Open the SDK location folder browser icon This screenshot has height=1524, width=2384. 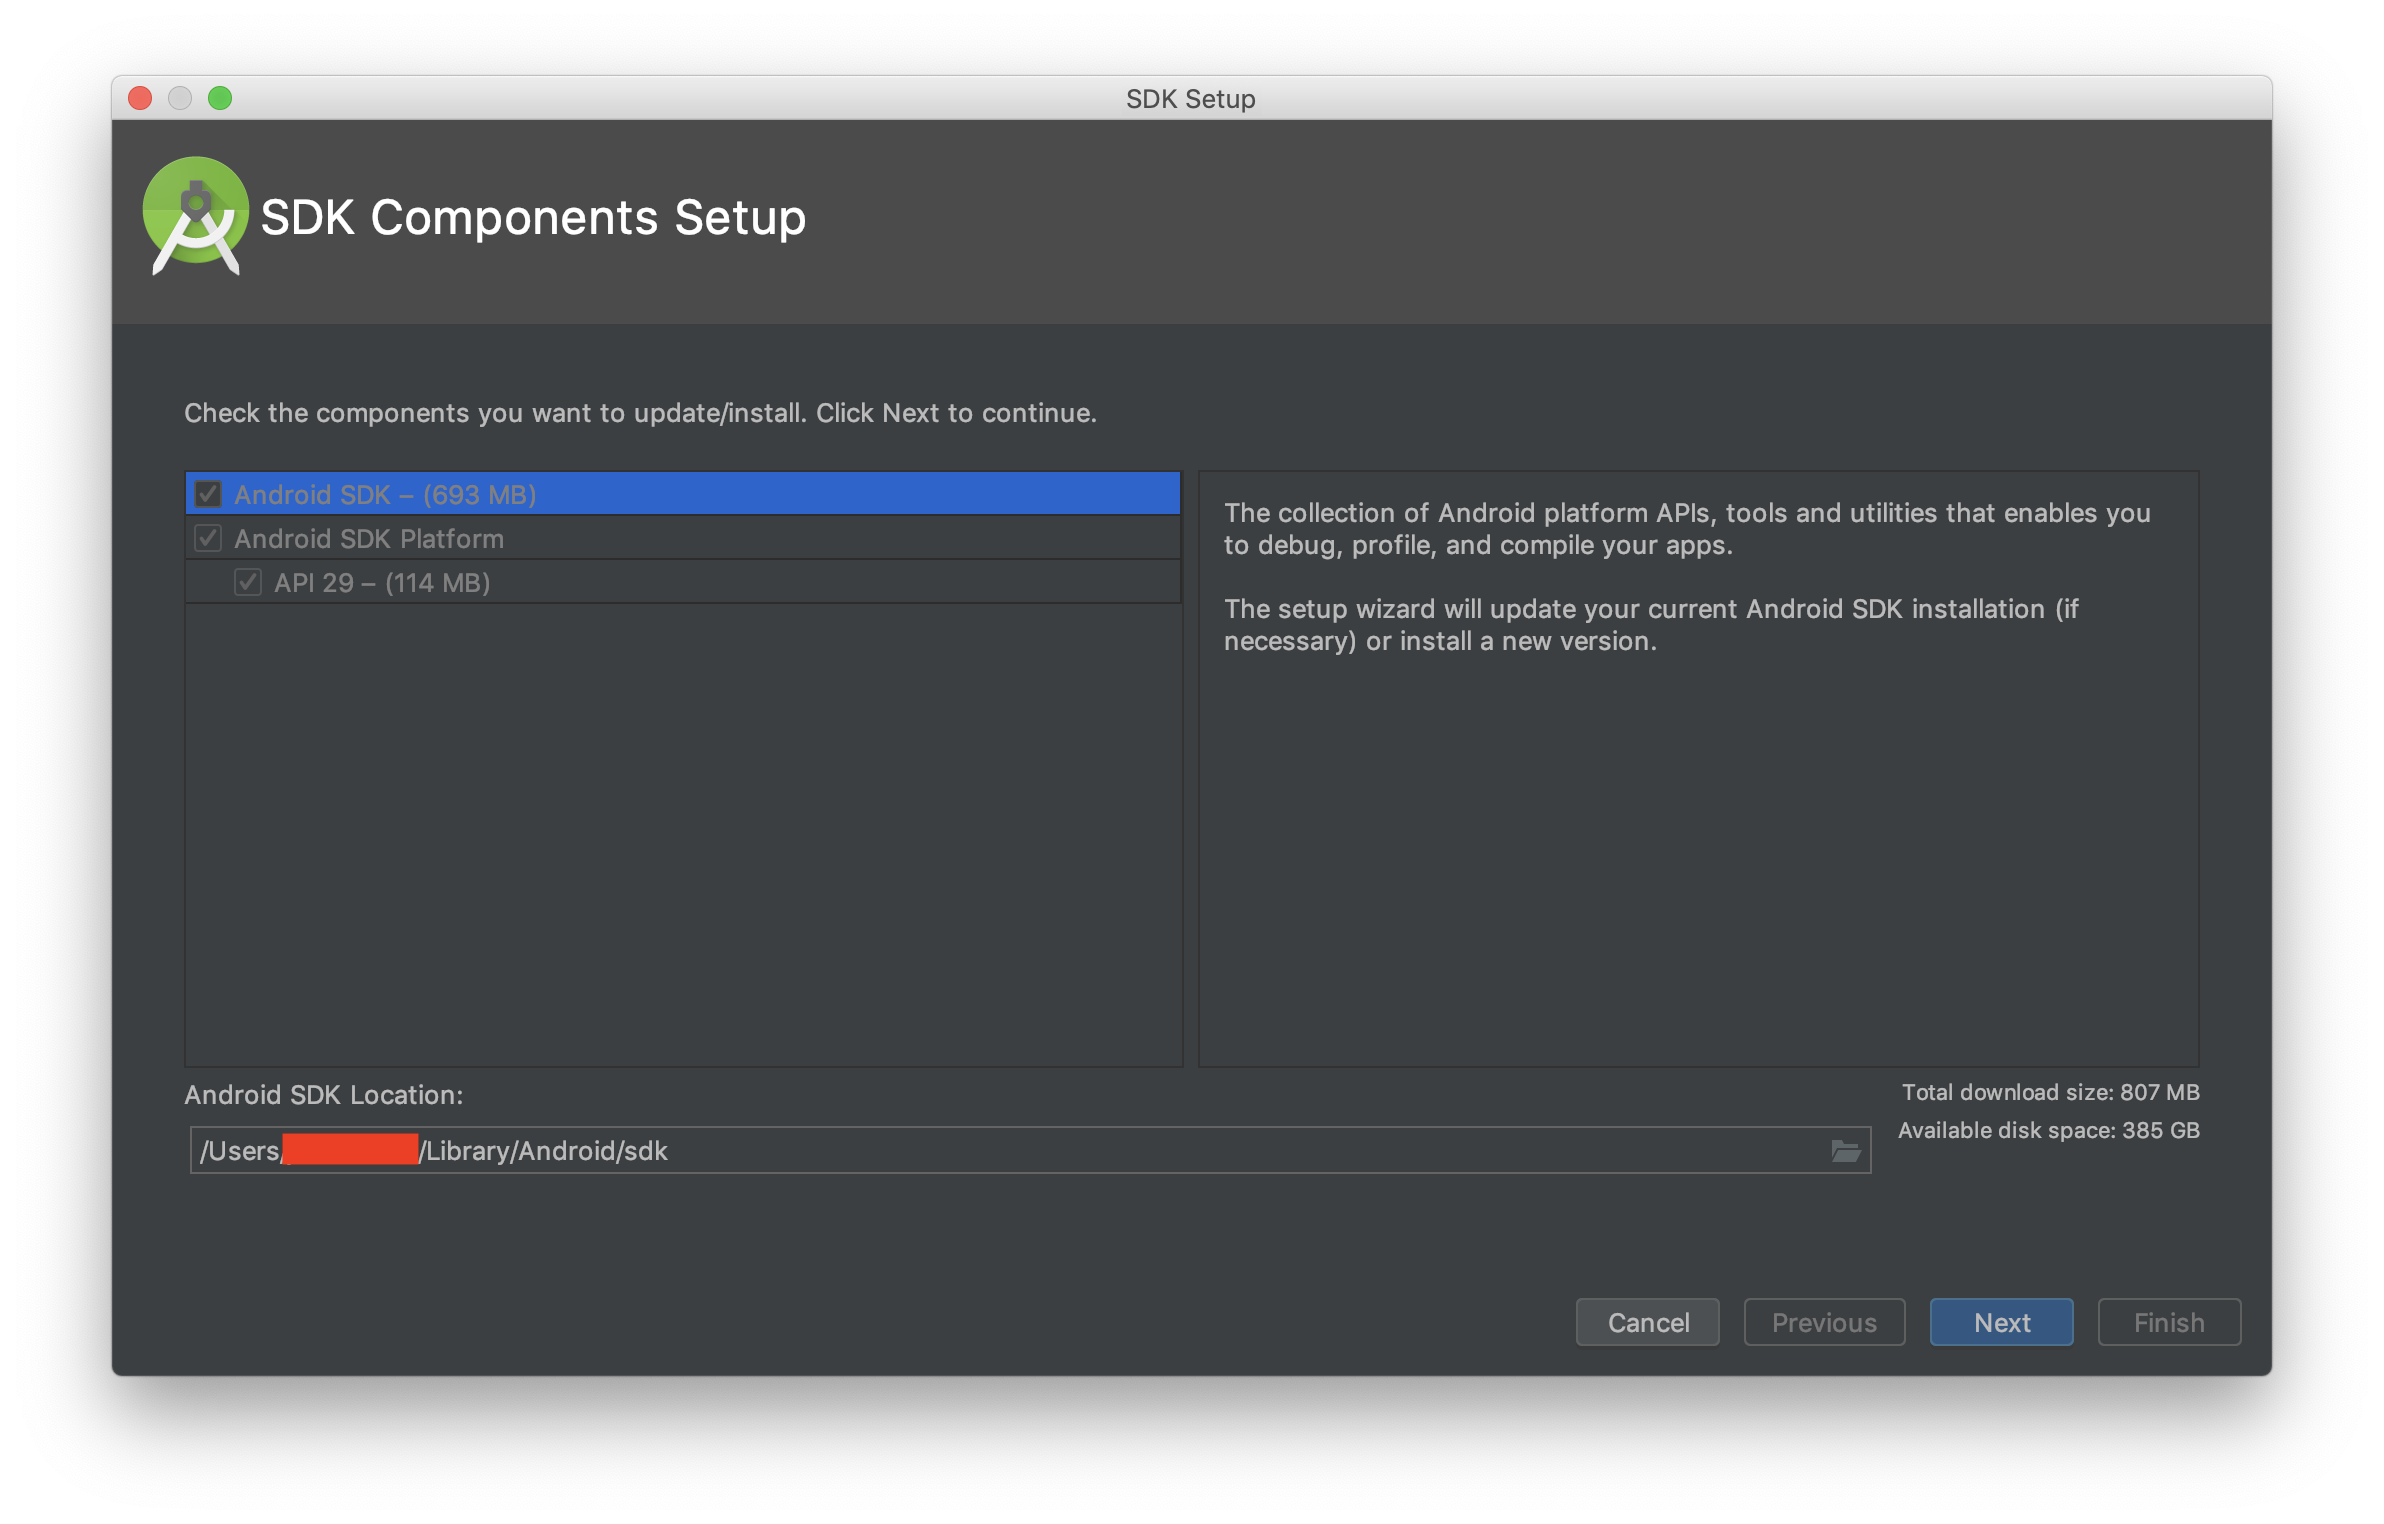(1845, 1151)
